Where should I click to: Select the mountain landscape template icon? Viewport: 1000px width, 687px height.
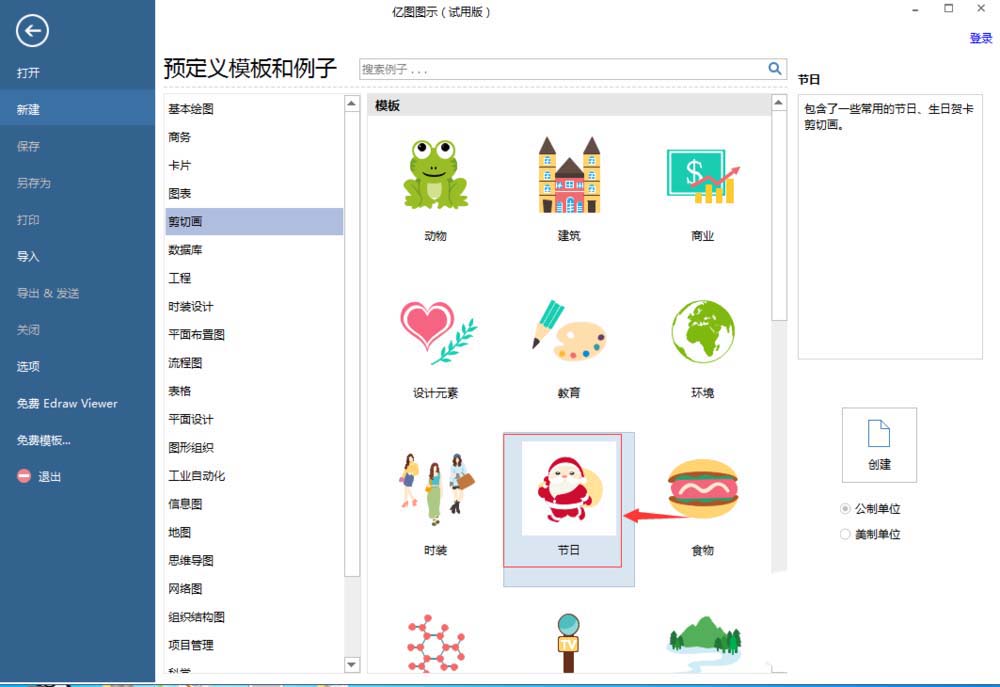pos(705,643)
